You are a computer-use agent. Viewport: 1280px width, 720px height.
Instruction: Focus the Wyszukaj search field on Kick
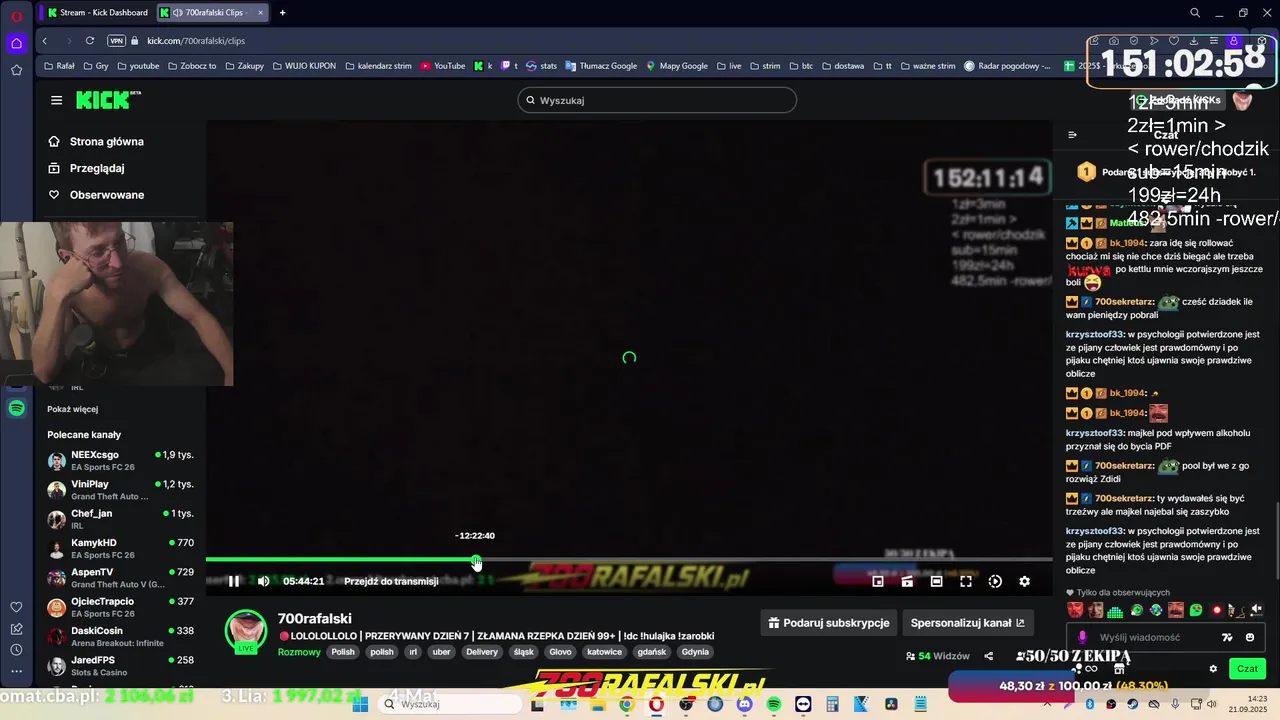click(x=657, y=100)
